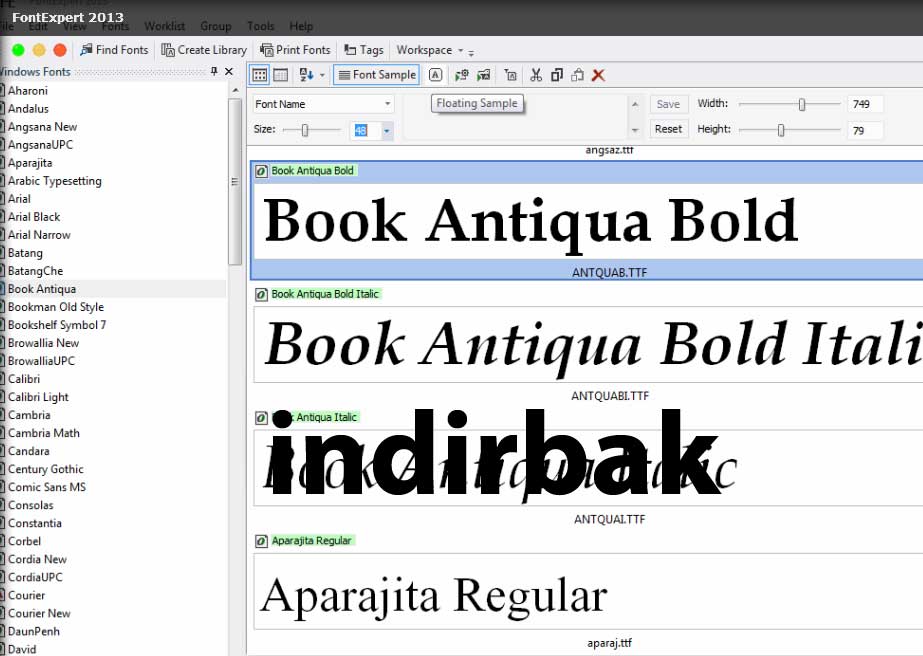Select the Aparajita Regular sample preview

pyautogui.click(x=588, y=592)
